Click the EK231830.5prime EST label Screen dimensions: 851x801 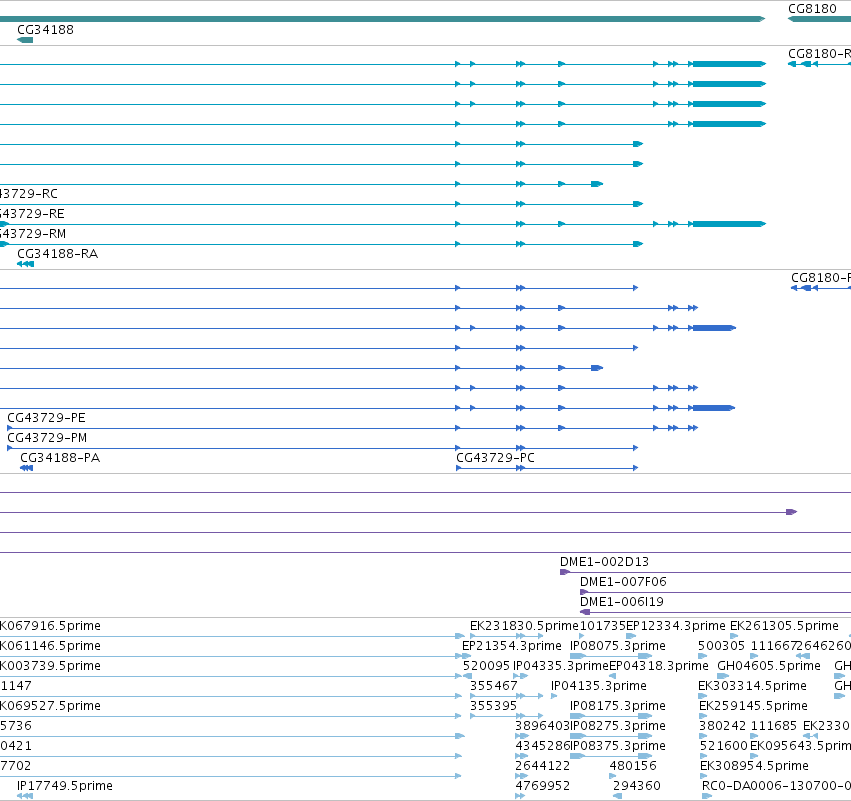(x=524, y=626)
